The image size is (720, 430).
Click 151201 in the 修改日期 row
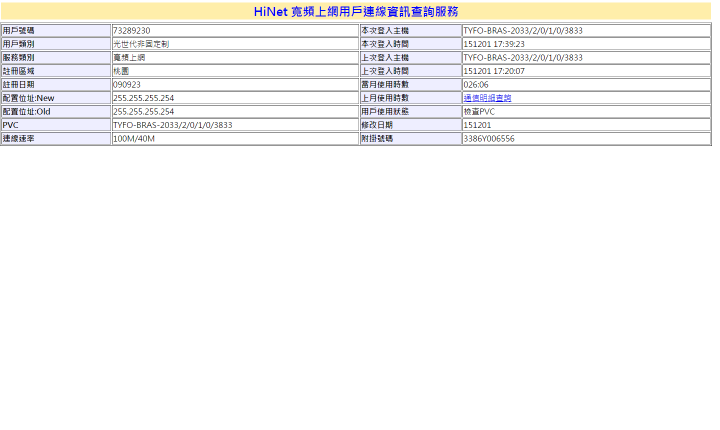477,125
